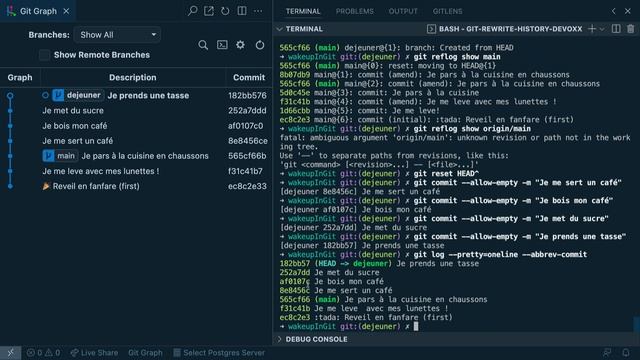This screenshot has width=640, height=360.
Task: Click the terminal vertical scrollbar
Action: (636, 324)
